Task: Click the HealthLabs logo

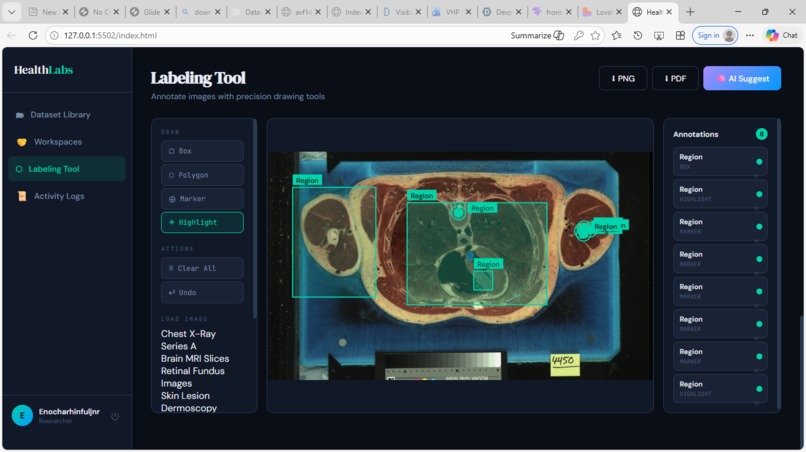Action: [x=43, y=70]
